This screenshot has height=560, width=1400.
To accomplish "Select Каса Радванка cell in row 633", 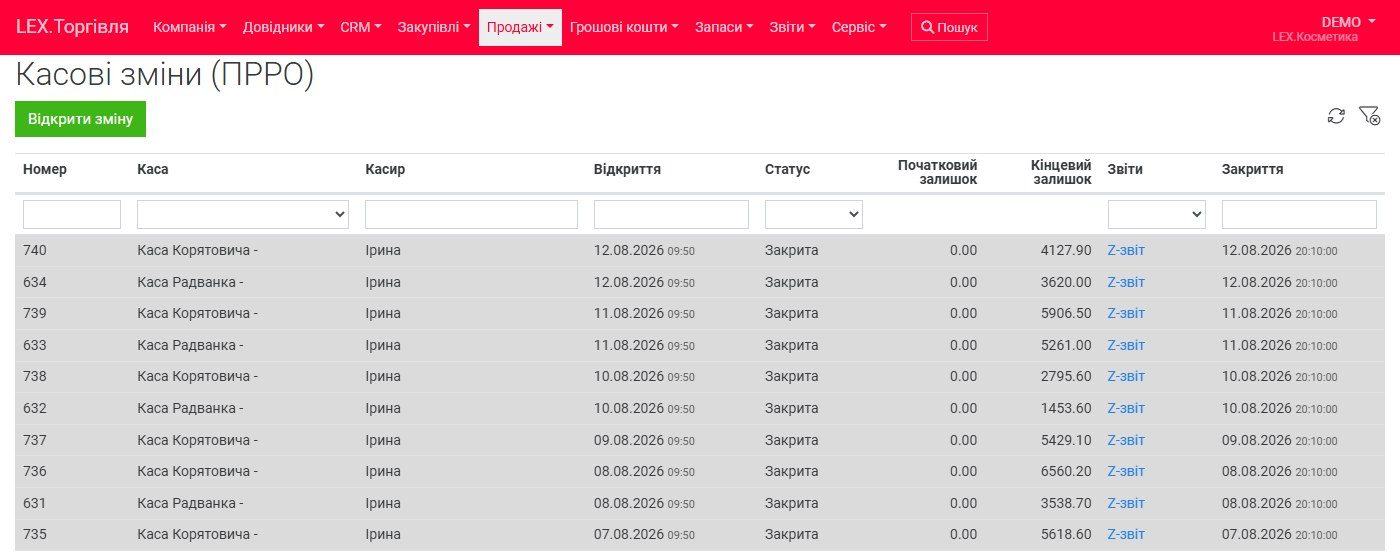I will tap(191, 345).
